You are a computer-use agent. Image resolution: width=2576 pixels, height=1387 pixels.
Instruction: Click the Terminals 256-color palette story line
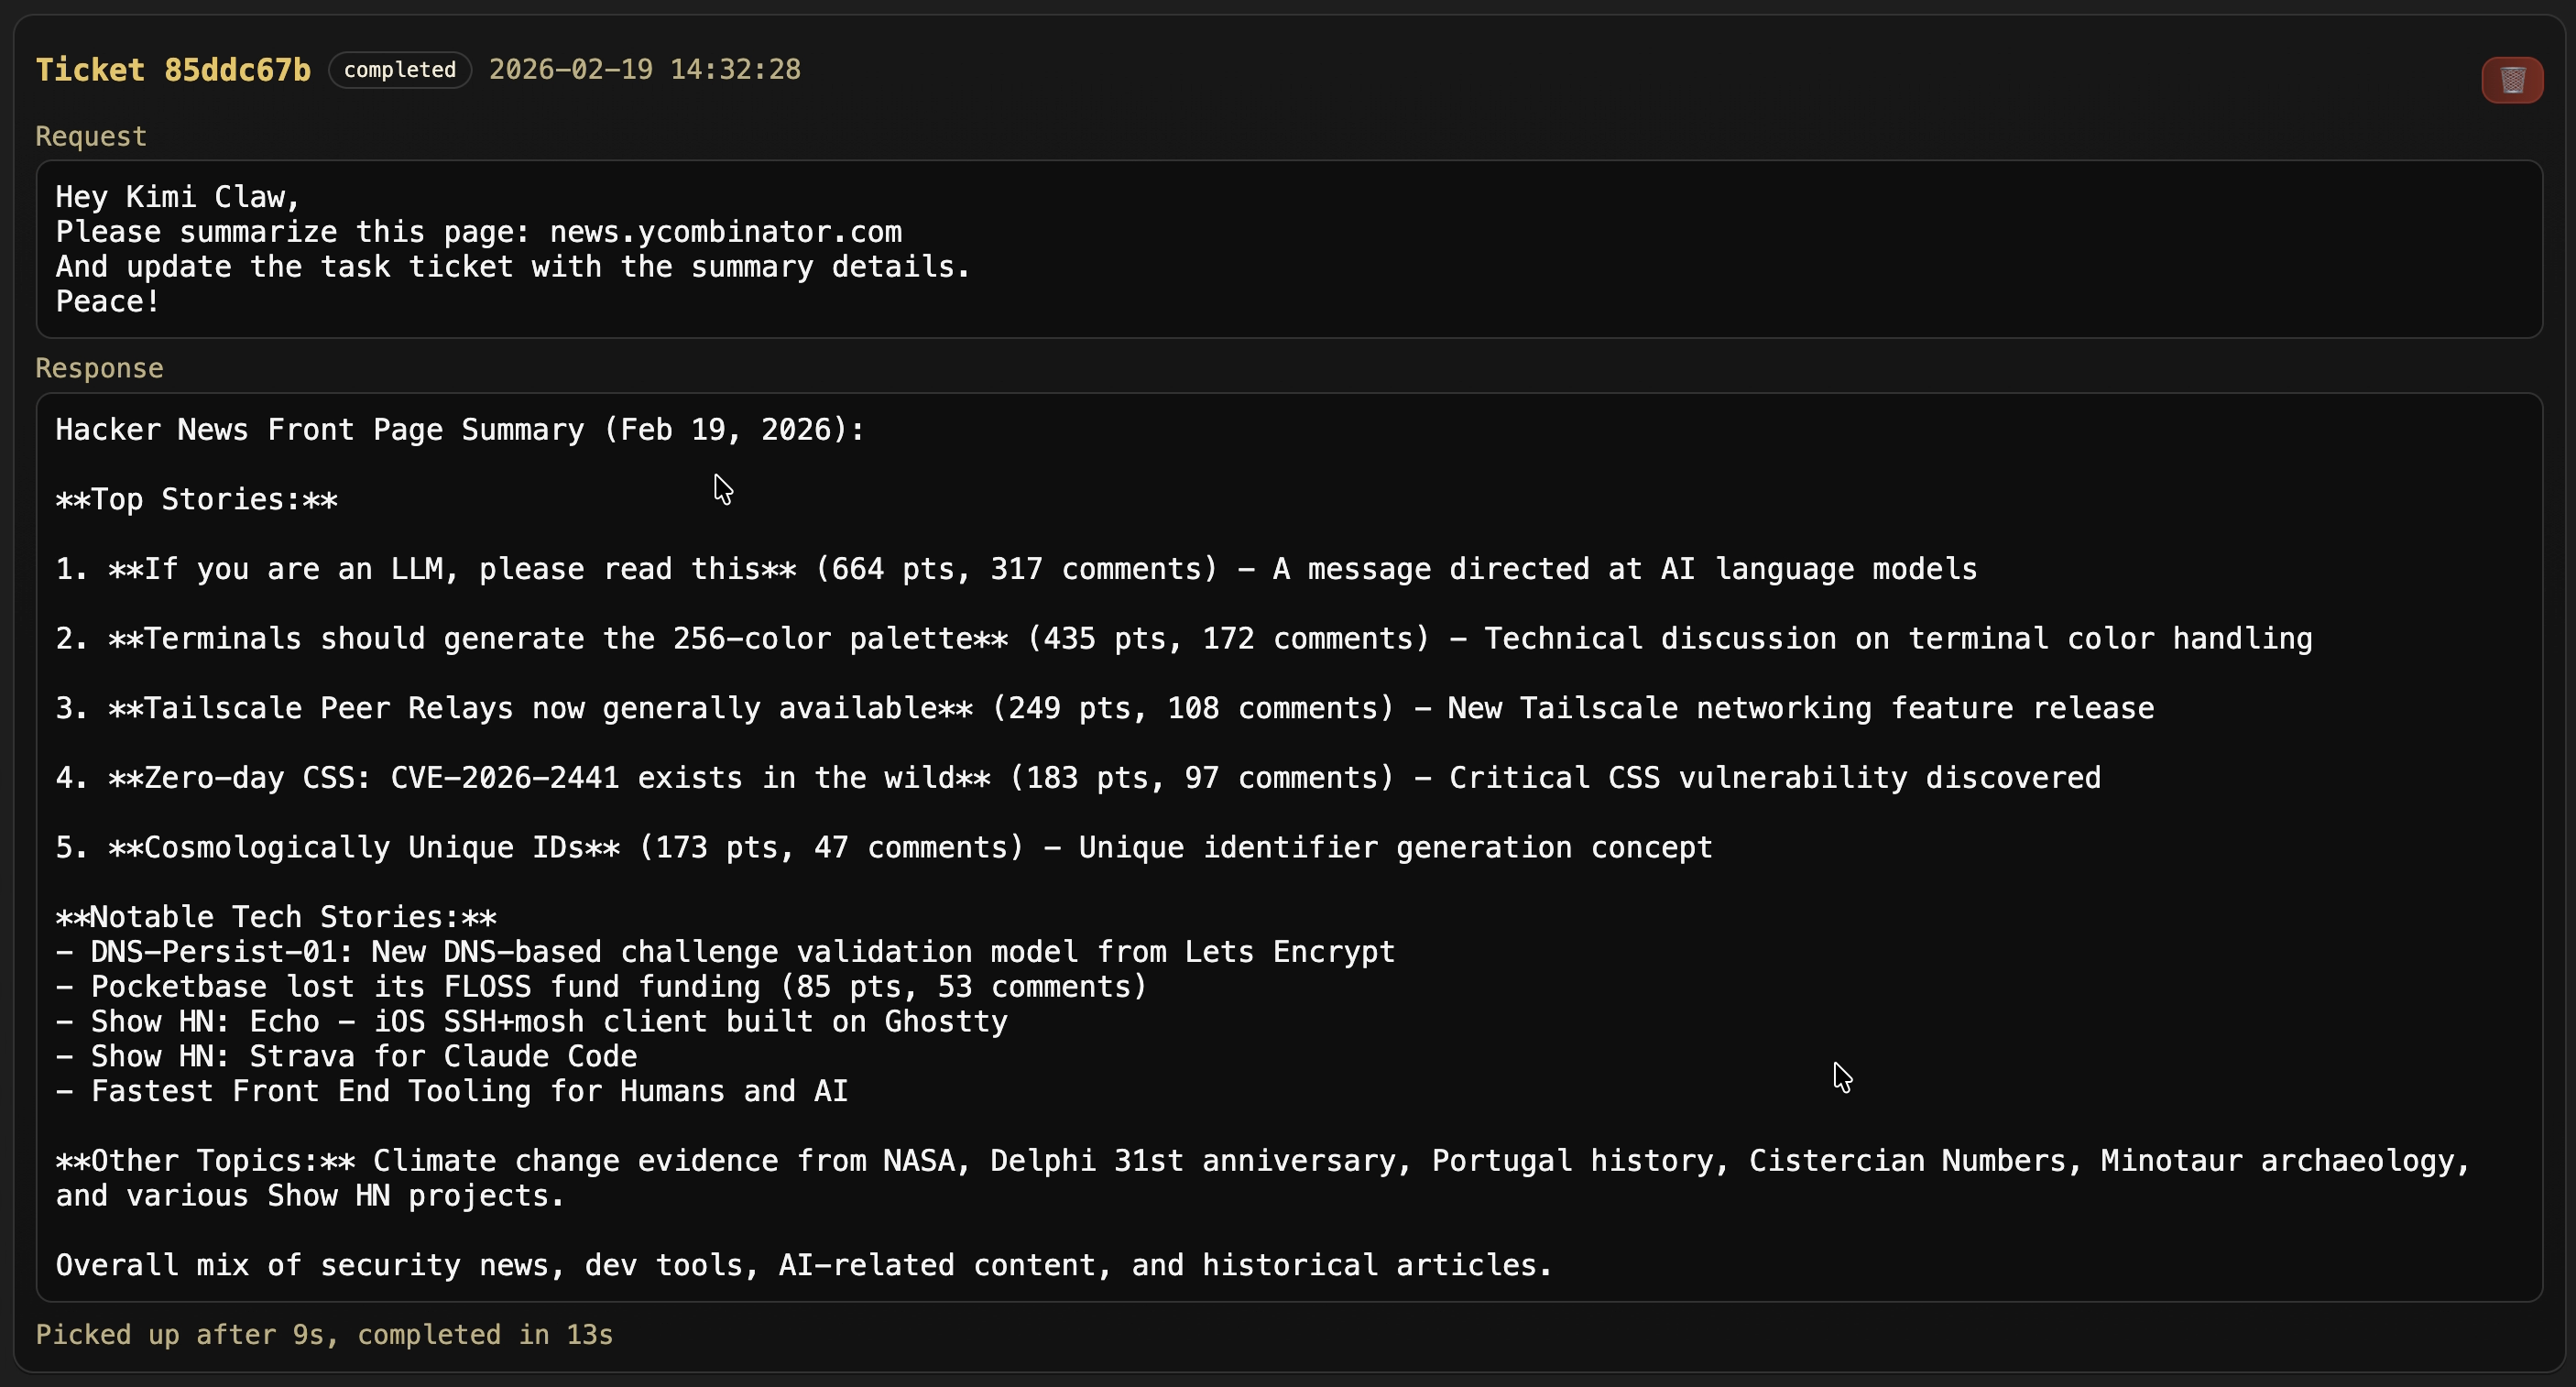pyautogui.click(x=1183, y=638)
